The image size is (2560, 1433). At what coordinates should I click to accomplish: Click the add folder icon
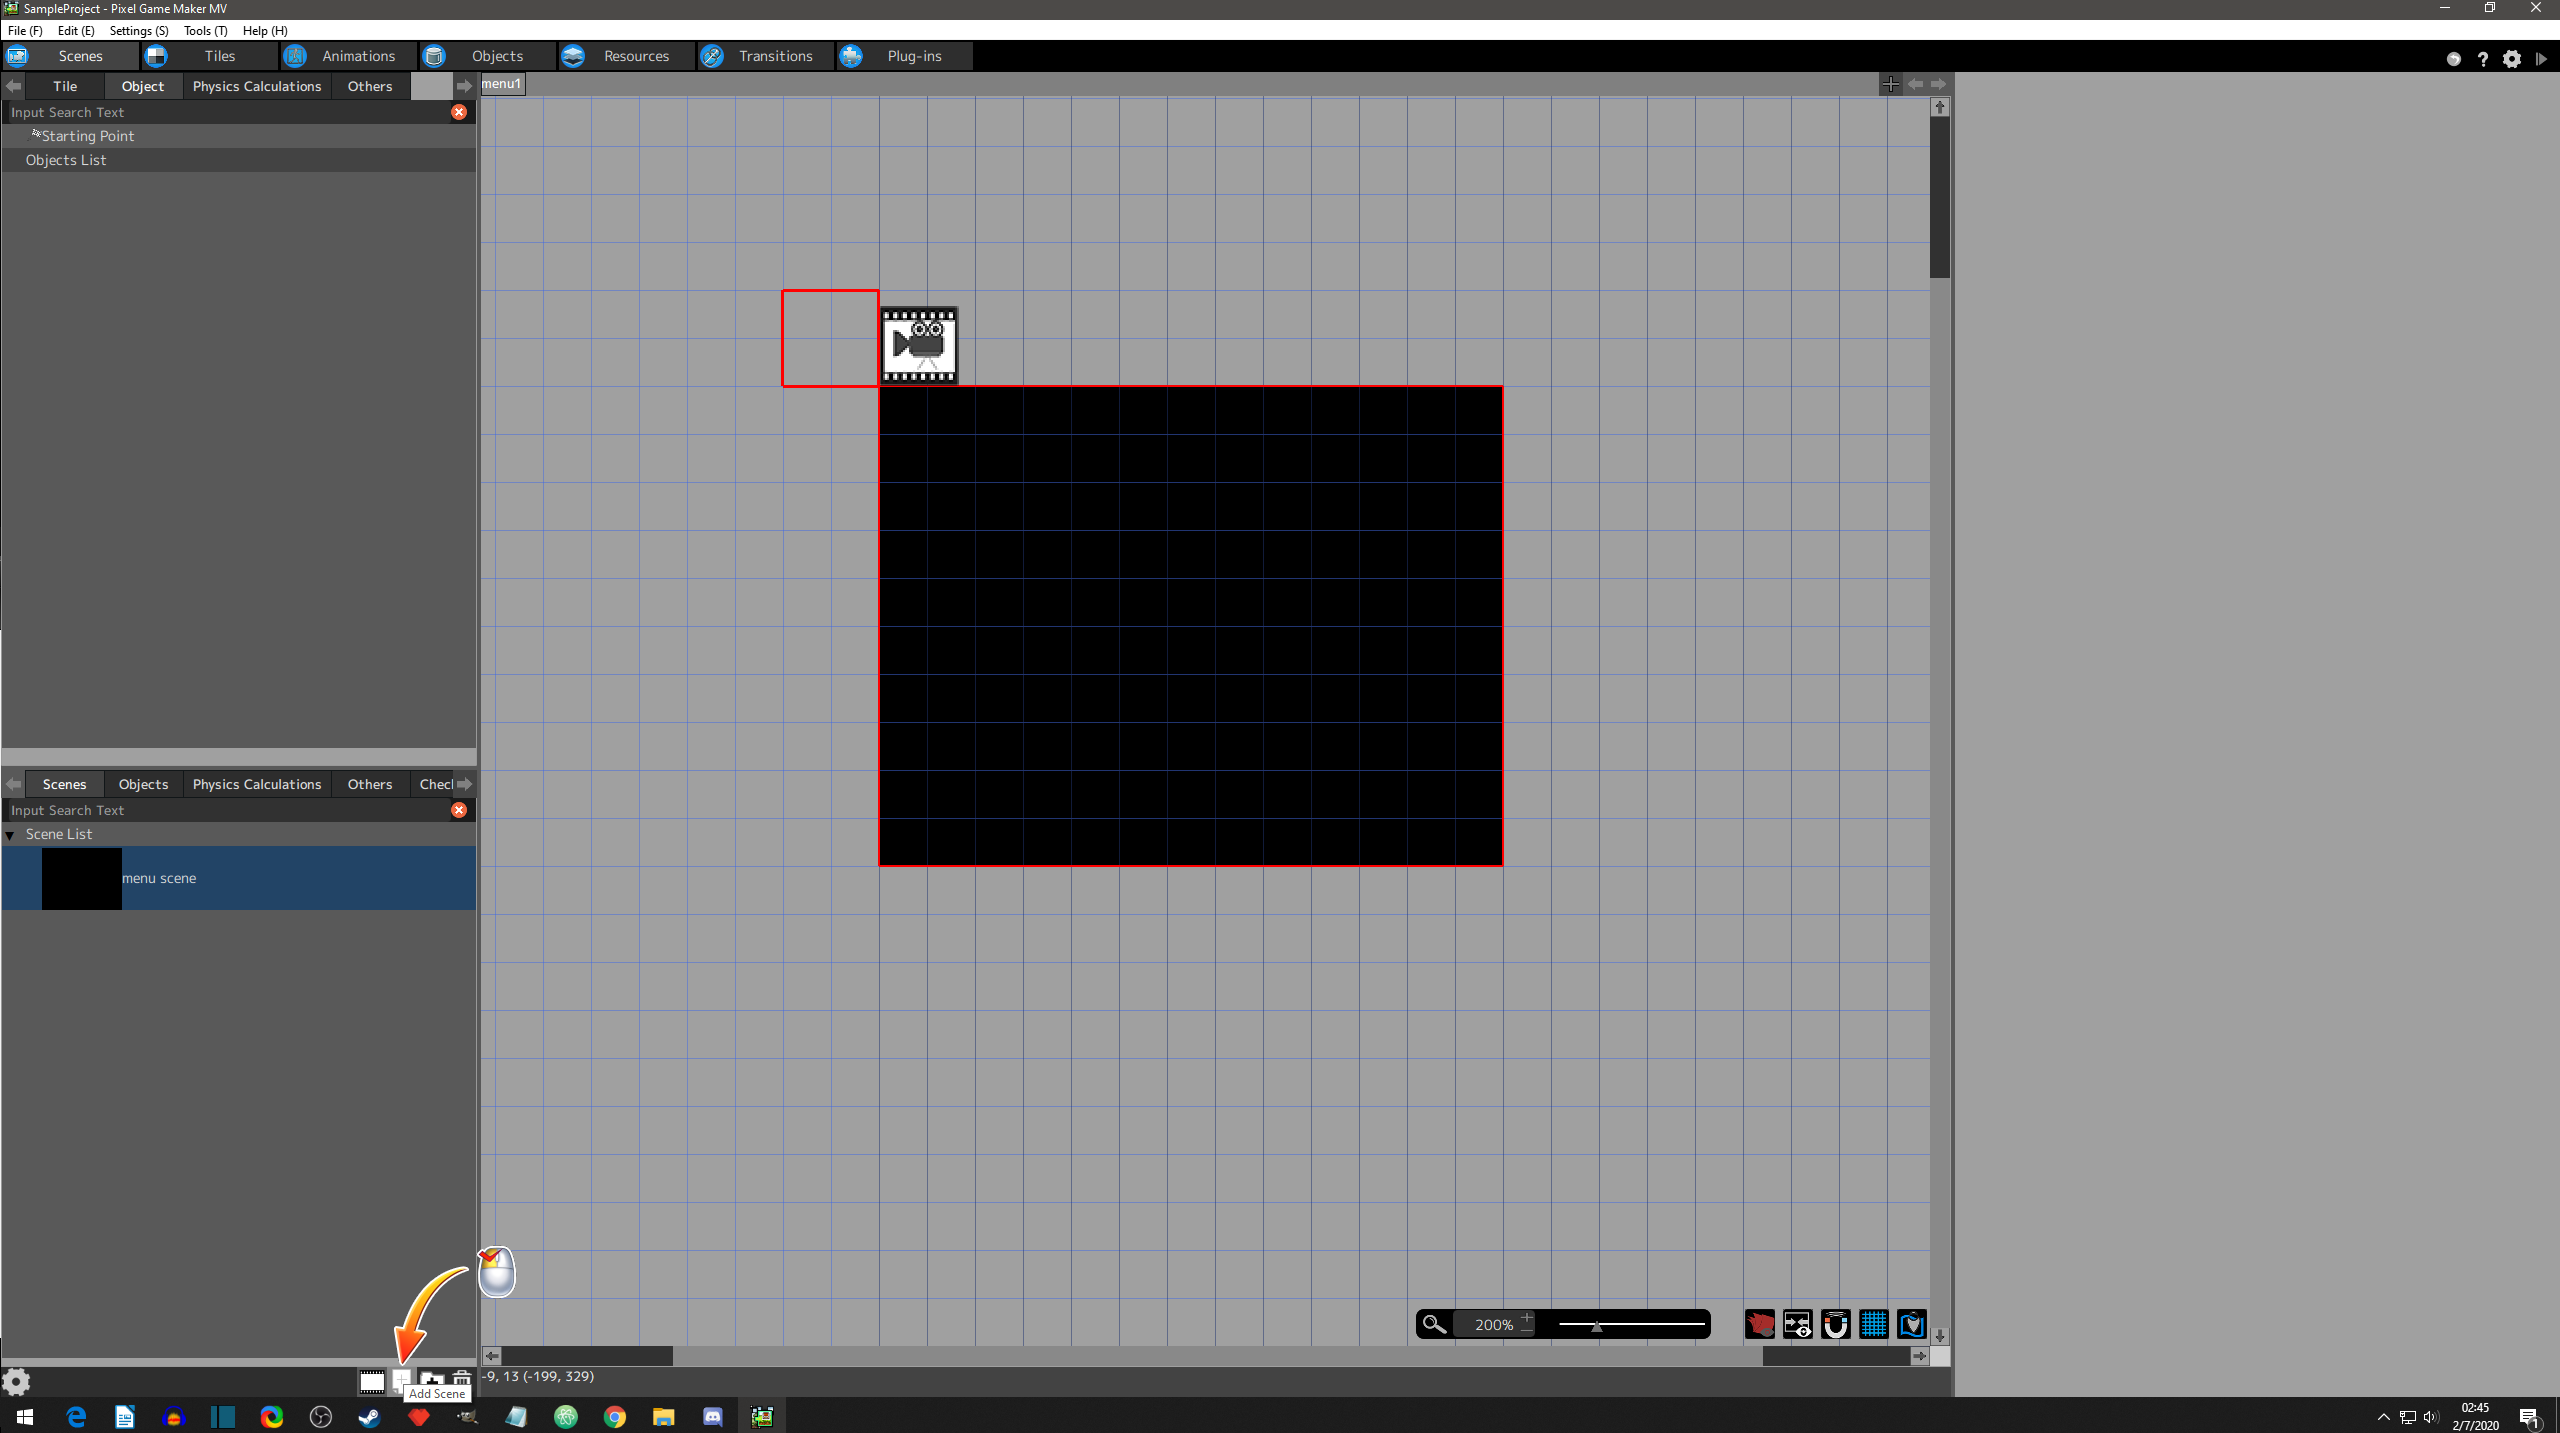(x=431, y=1381)
